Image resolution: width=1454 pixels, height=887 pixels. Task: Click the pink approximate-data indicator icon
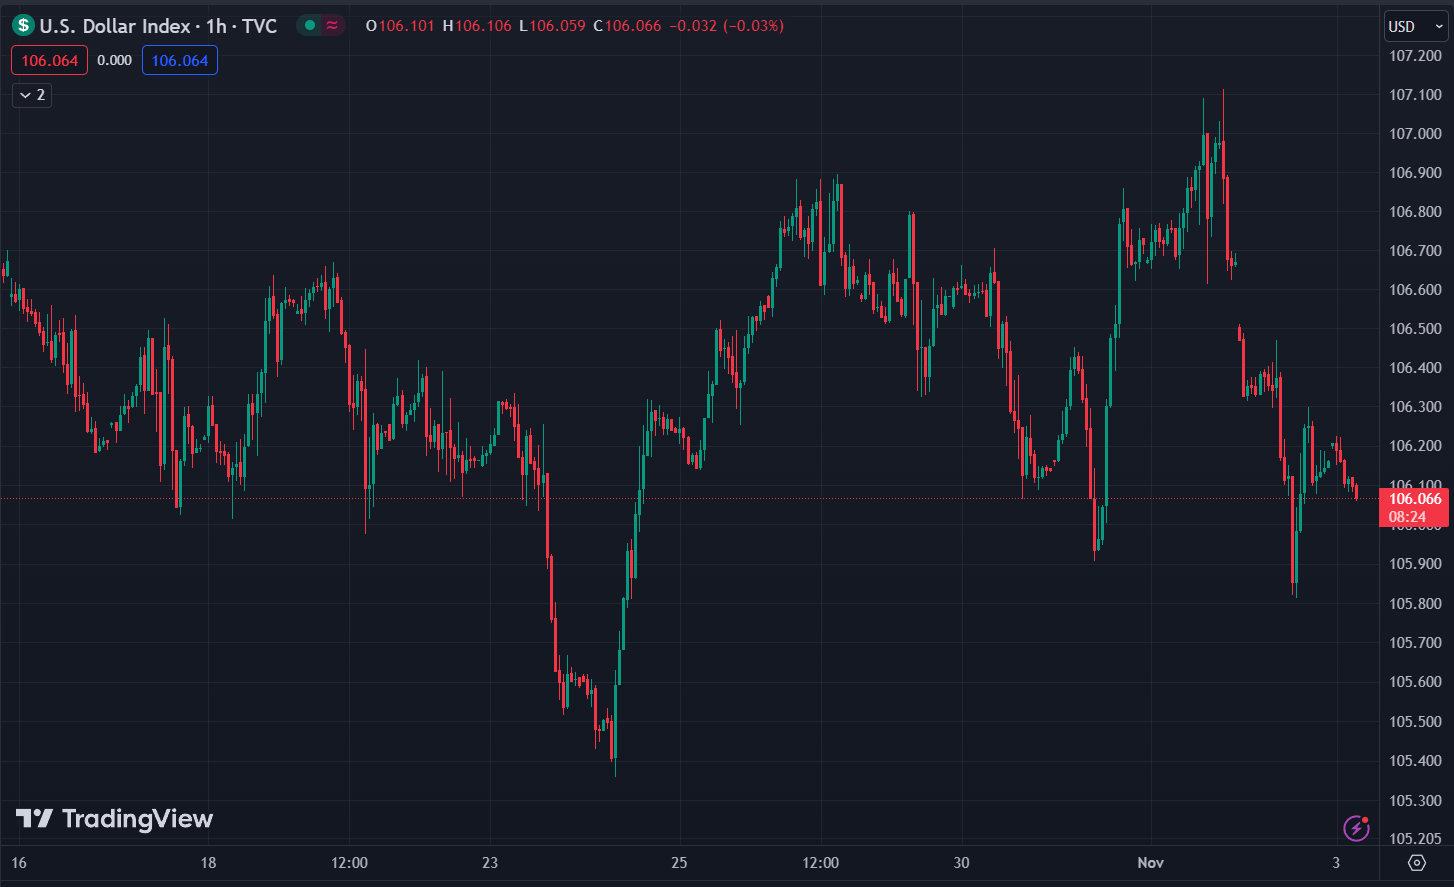332,26
